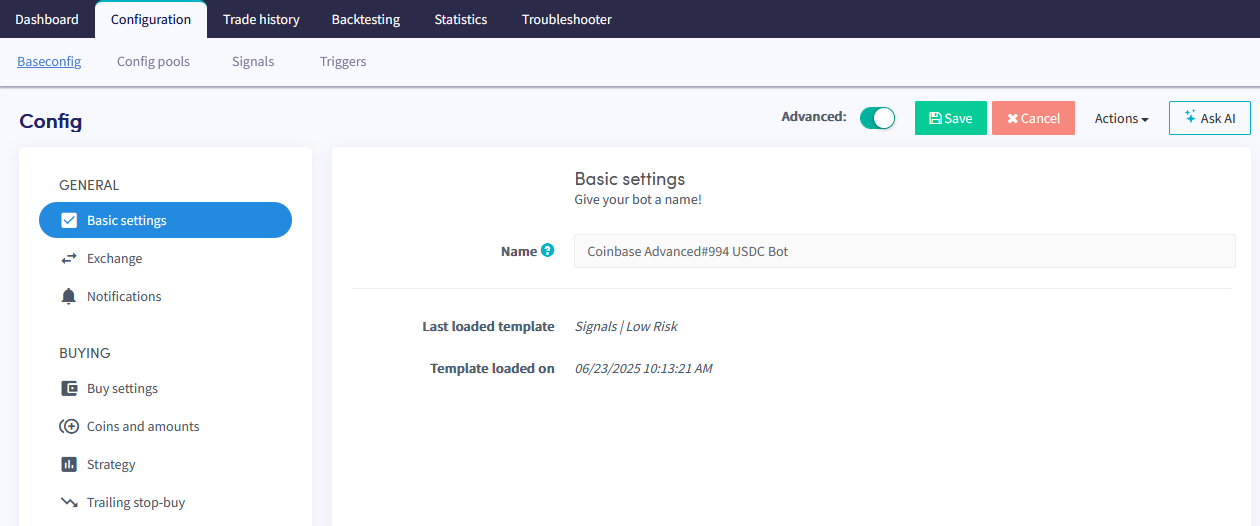
Task: Click the 'Config' page title
Action: pos(51,121)
